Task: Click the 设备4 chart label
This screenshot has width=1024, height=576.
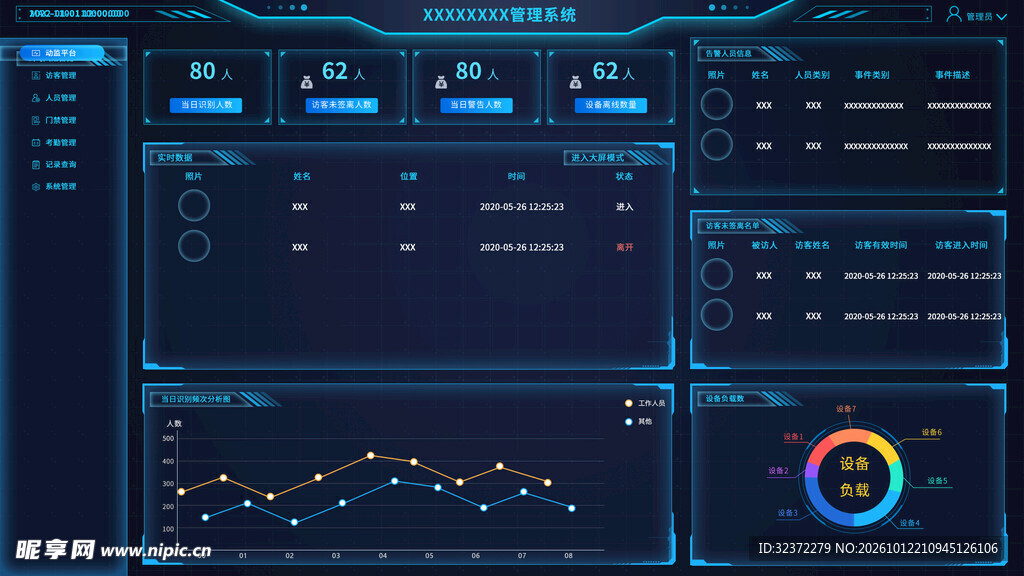Action: pyautogui.click(x=910, y=522)
